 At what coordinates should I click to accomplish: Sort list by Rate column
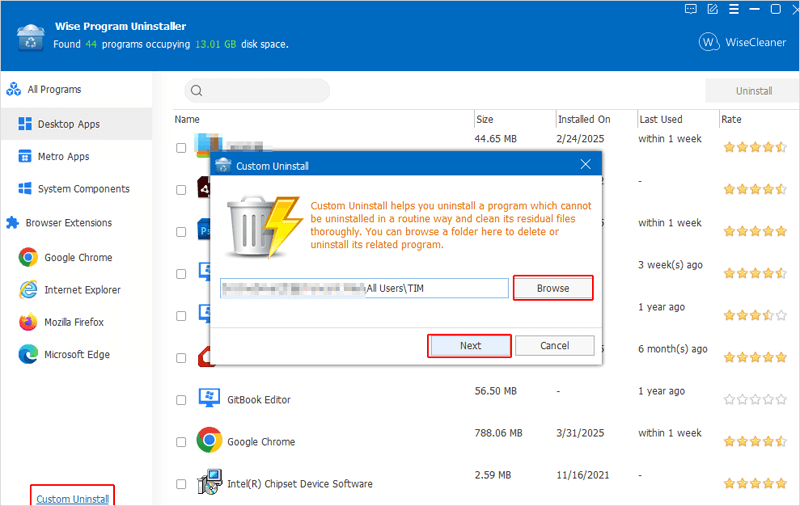[x=731, y=119]
